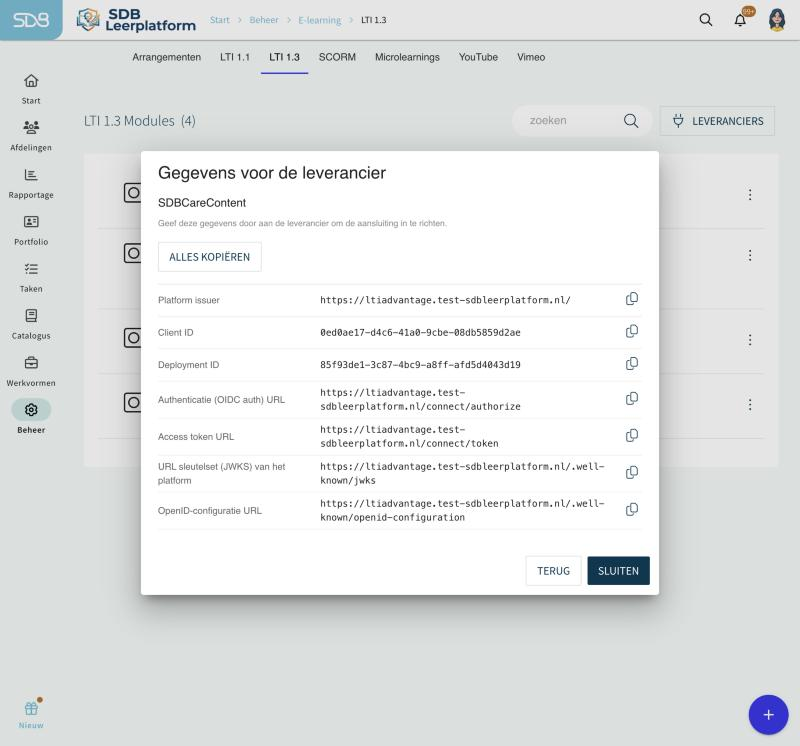Select the Client ID value text

click(420, 333)
